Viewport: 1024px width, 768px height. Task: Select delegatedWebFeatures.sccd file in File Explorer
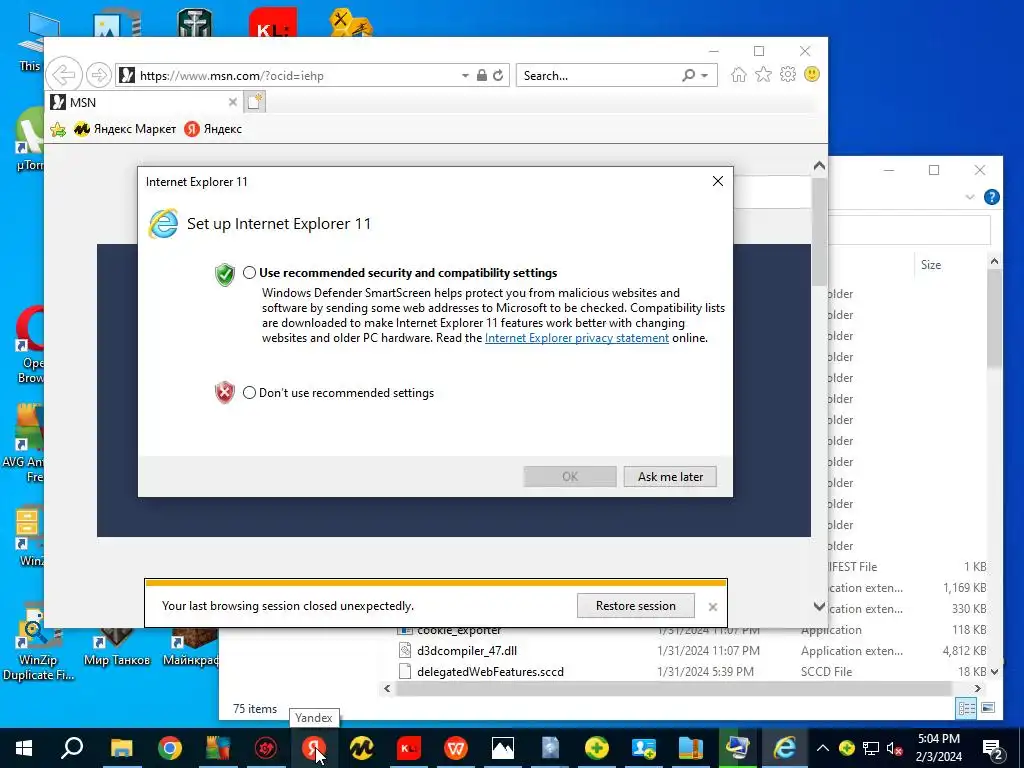[x=490, y=671]
